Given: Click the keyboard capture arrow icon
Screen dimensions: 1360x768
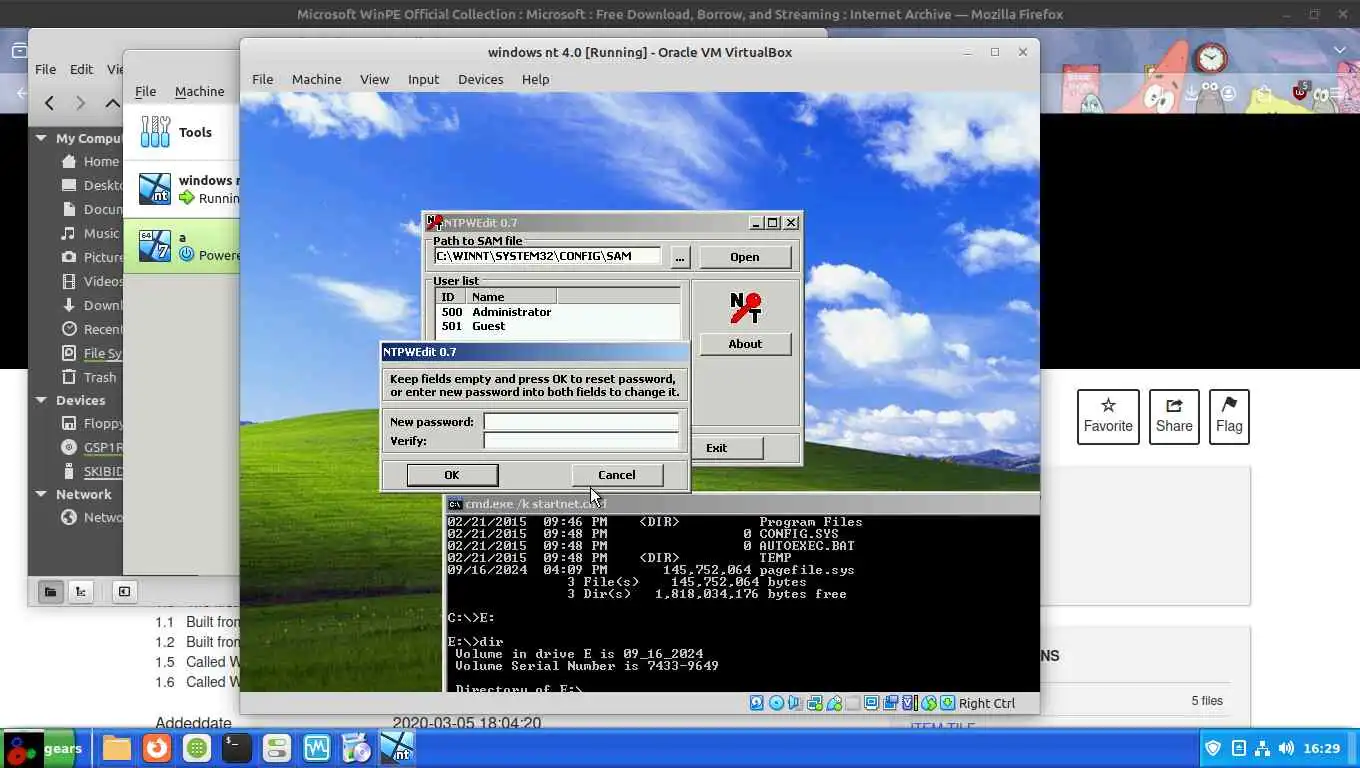Looking at the screenshot, I should pos(947,703).
